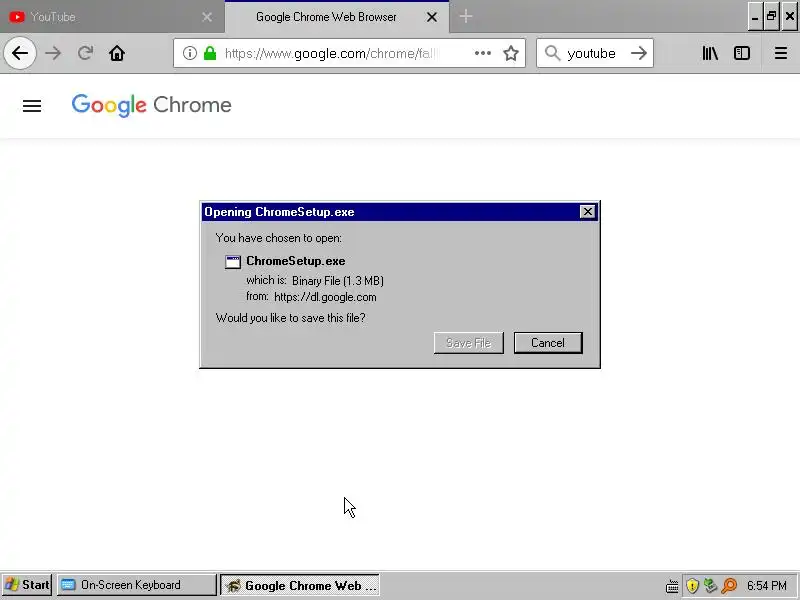Cancel the ChromeSetup.exe download
Viewport: 800px width, 600px height.
548,343
